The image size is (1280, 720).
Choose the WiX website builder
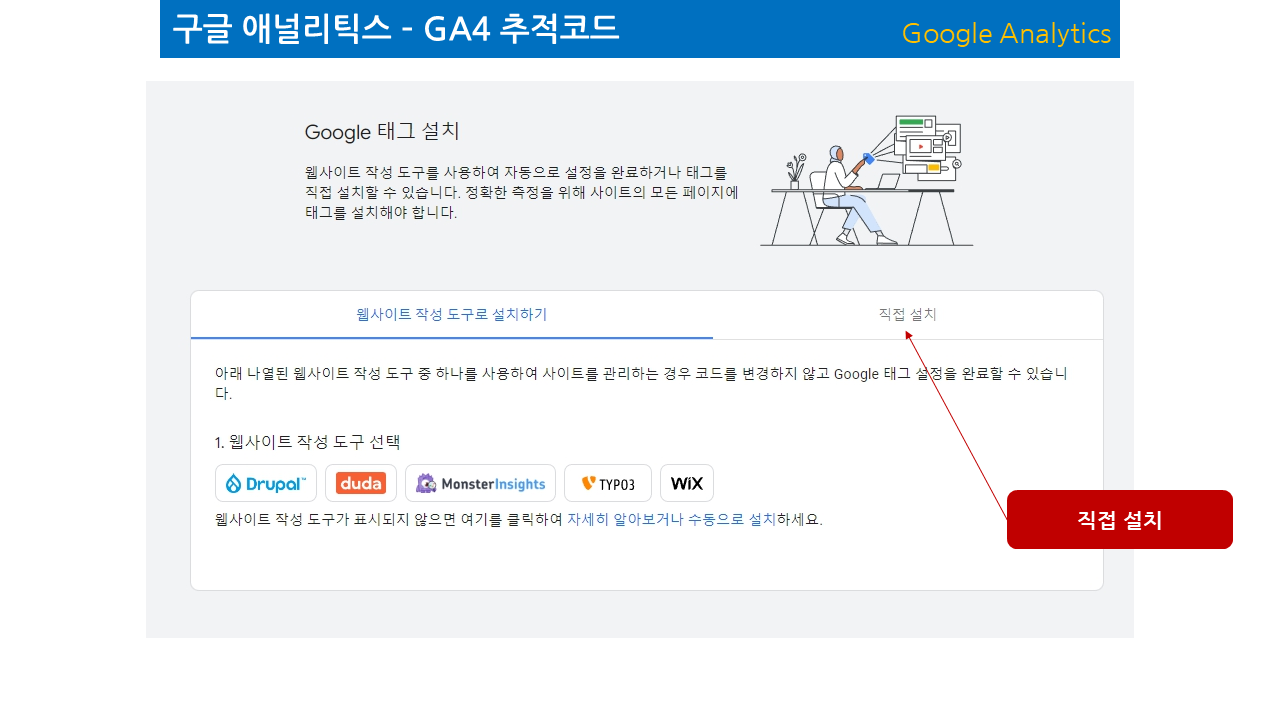coord(687,483)
